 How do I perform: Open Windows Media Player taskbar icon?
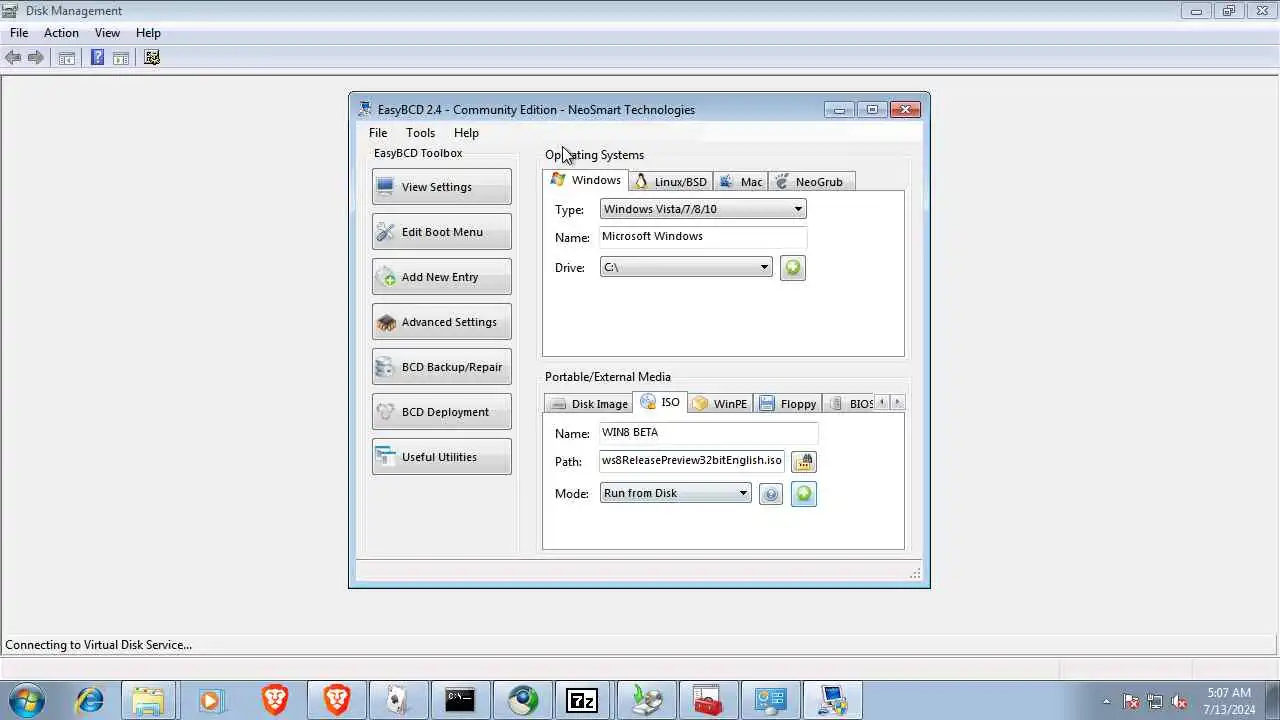[210, 701]
